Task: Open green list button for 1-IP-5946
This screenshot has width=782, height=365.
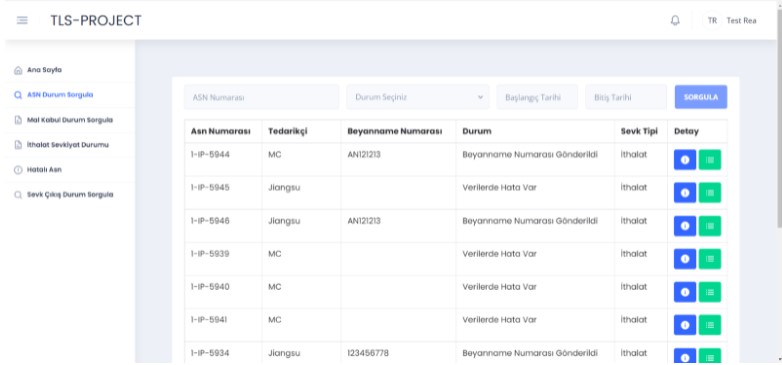Action: click(710, 226)
